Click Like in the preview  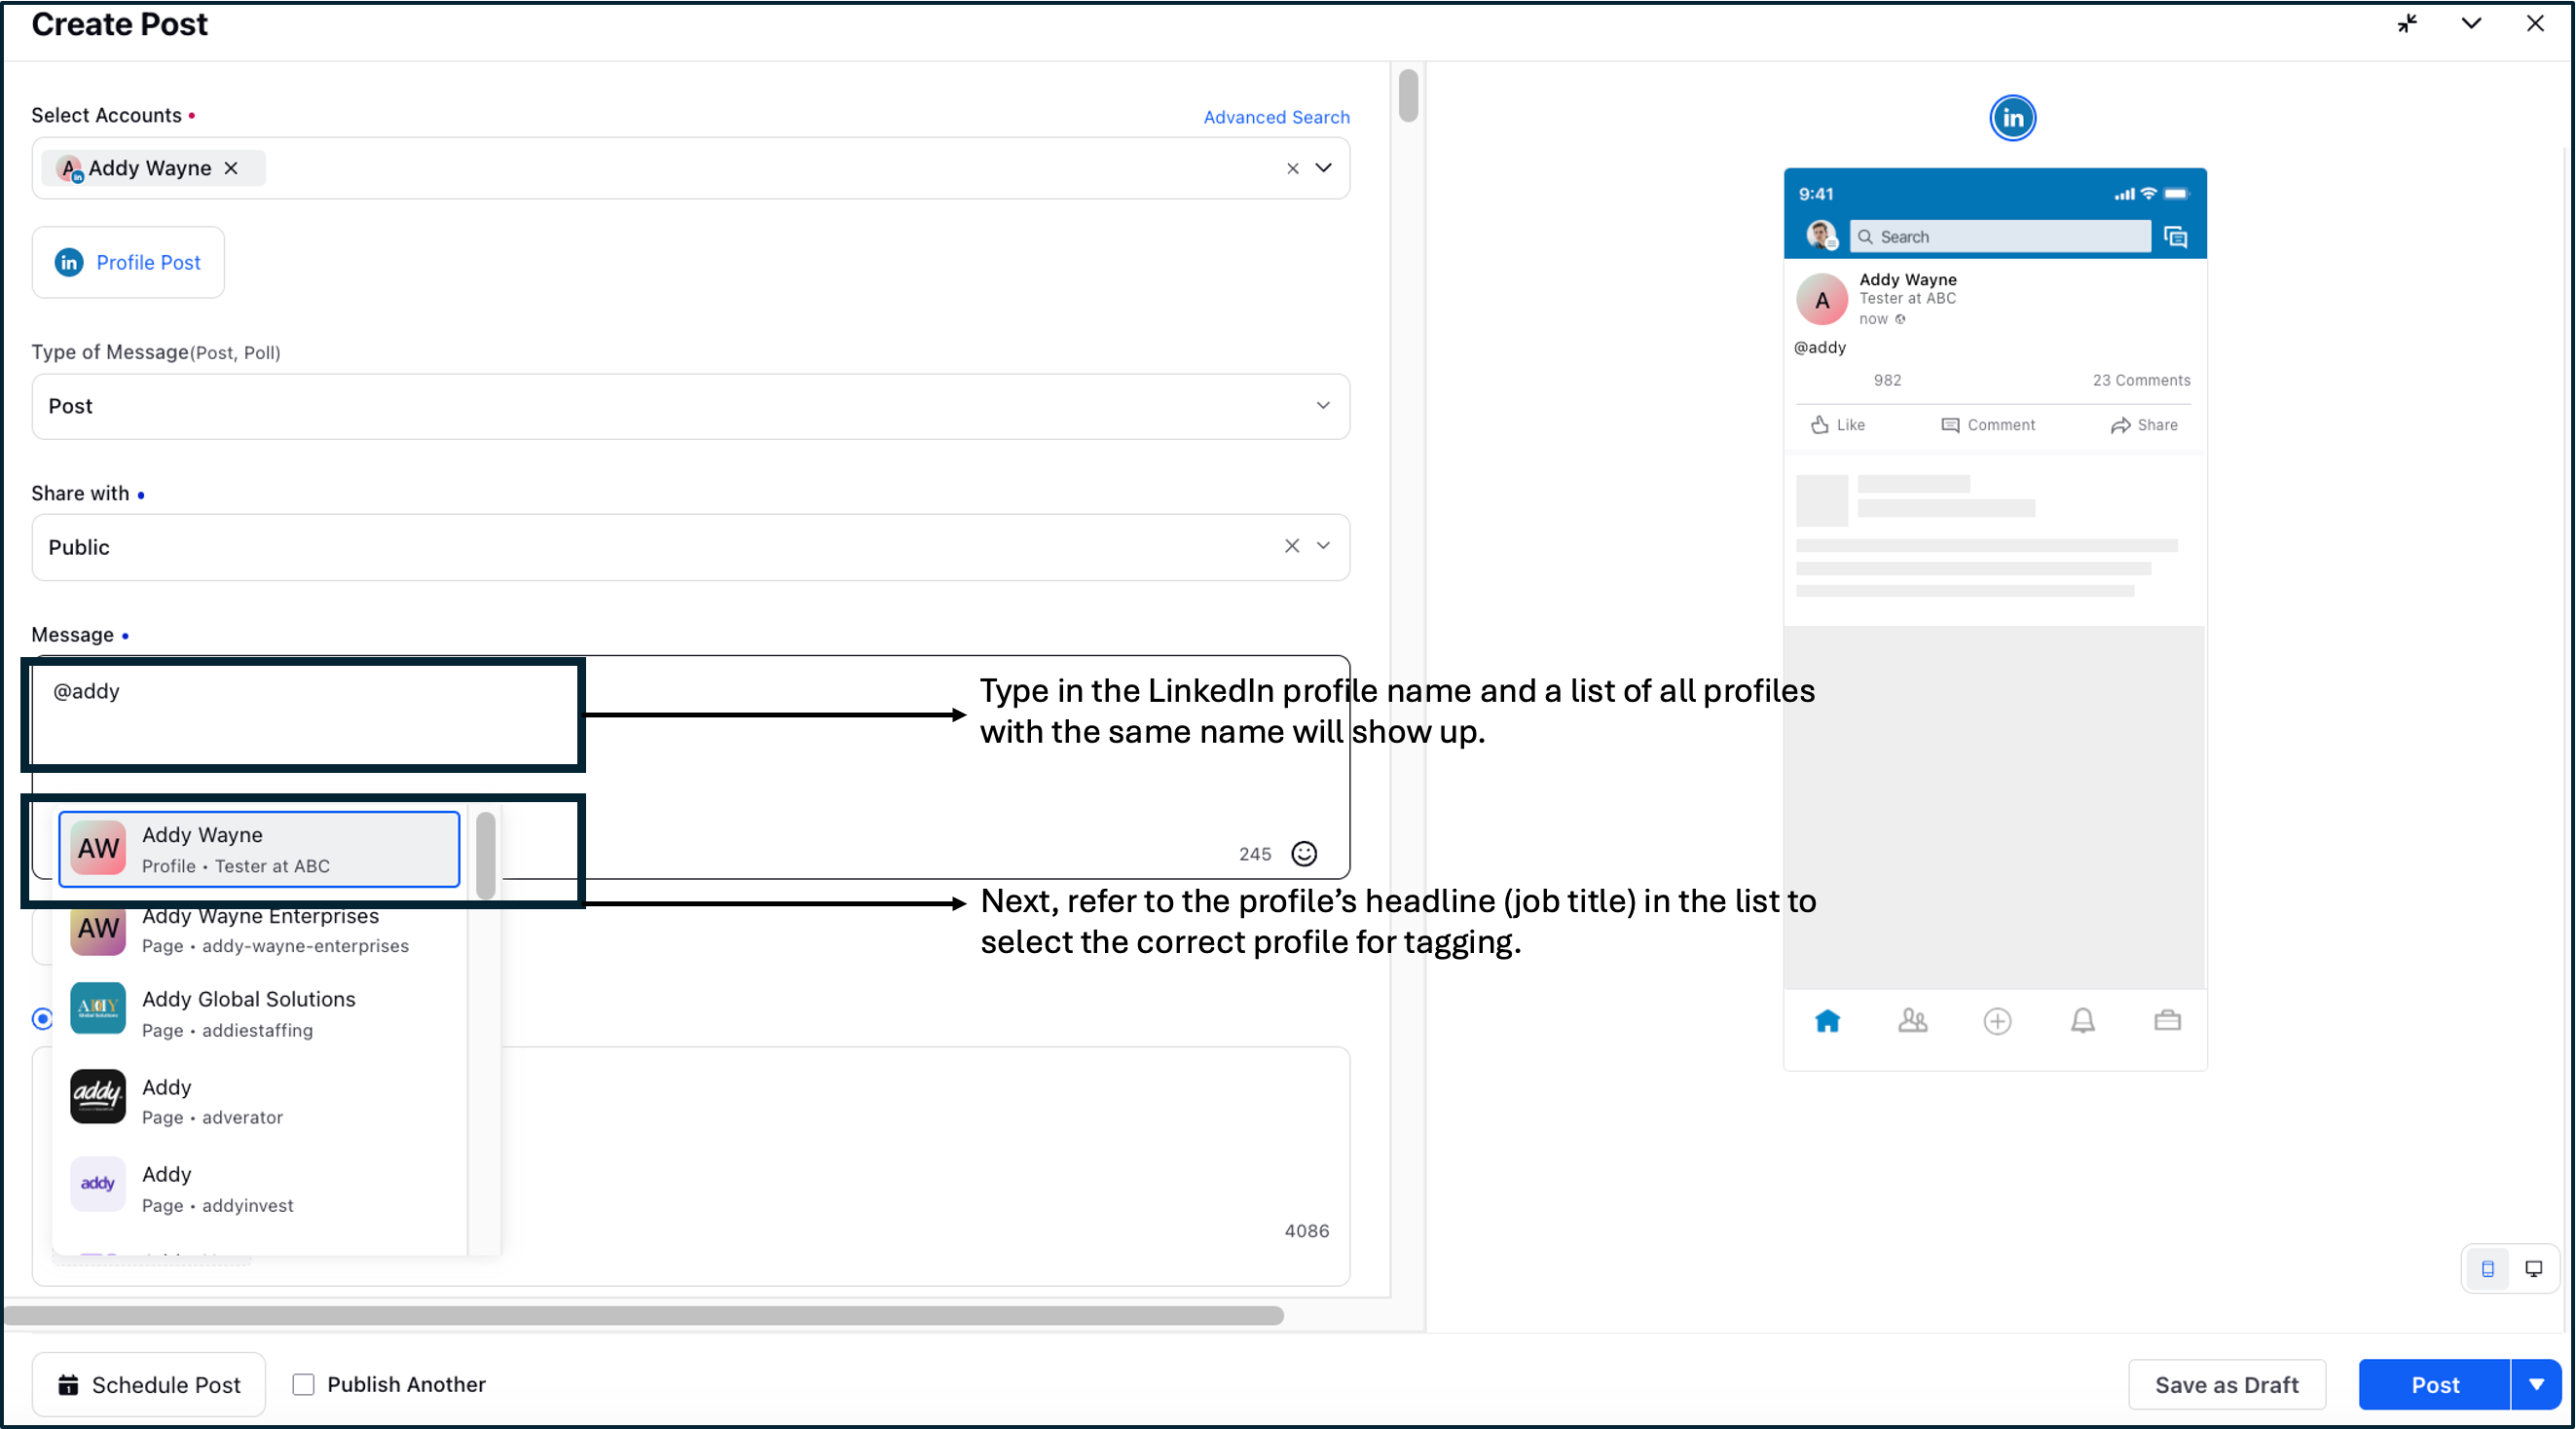click(x=1838, y=425)
